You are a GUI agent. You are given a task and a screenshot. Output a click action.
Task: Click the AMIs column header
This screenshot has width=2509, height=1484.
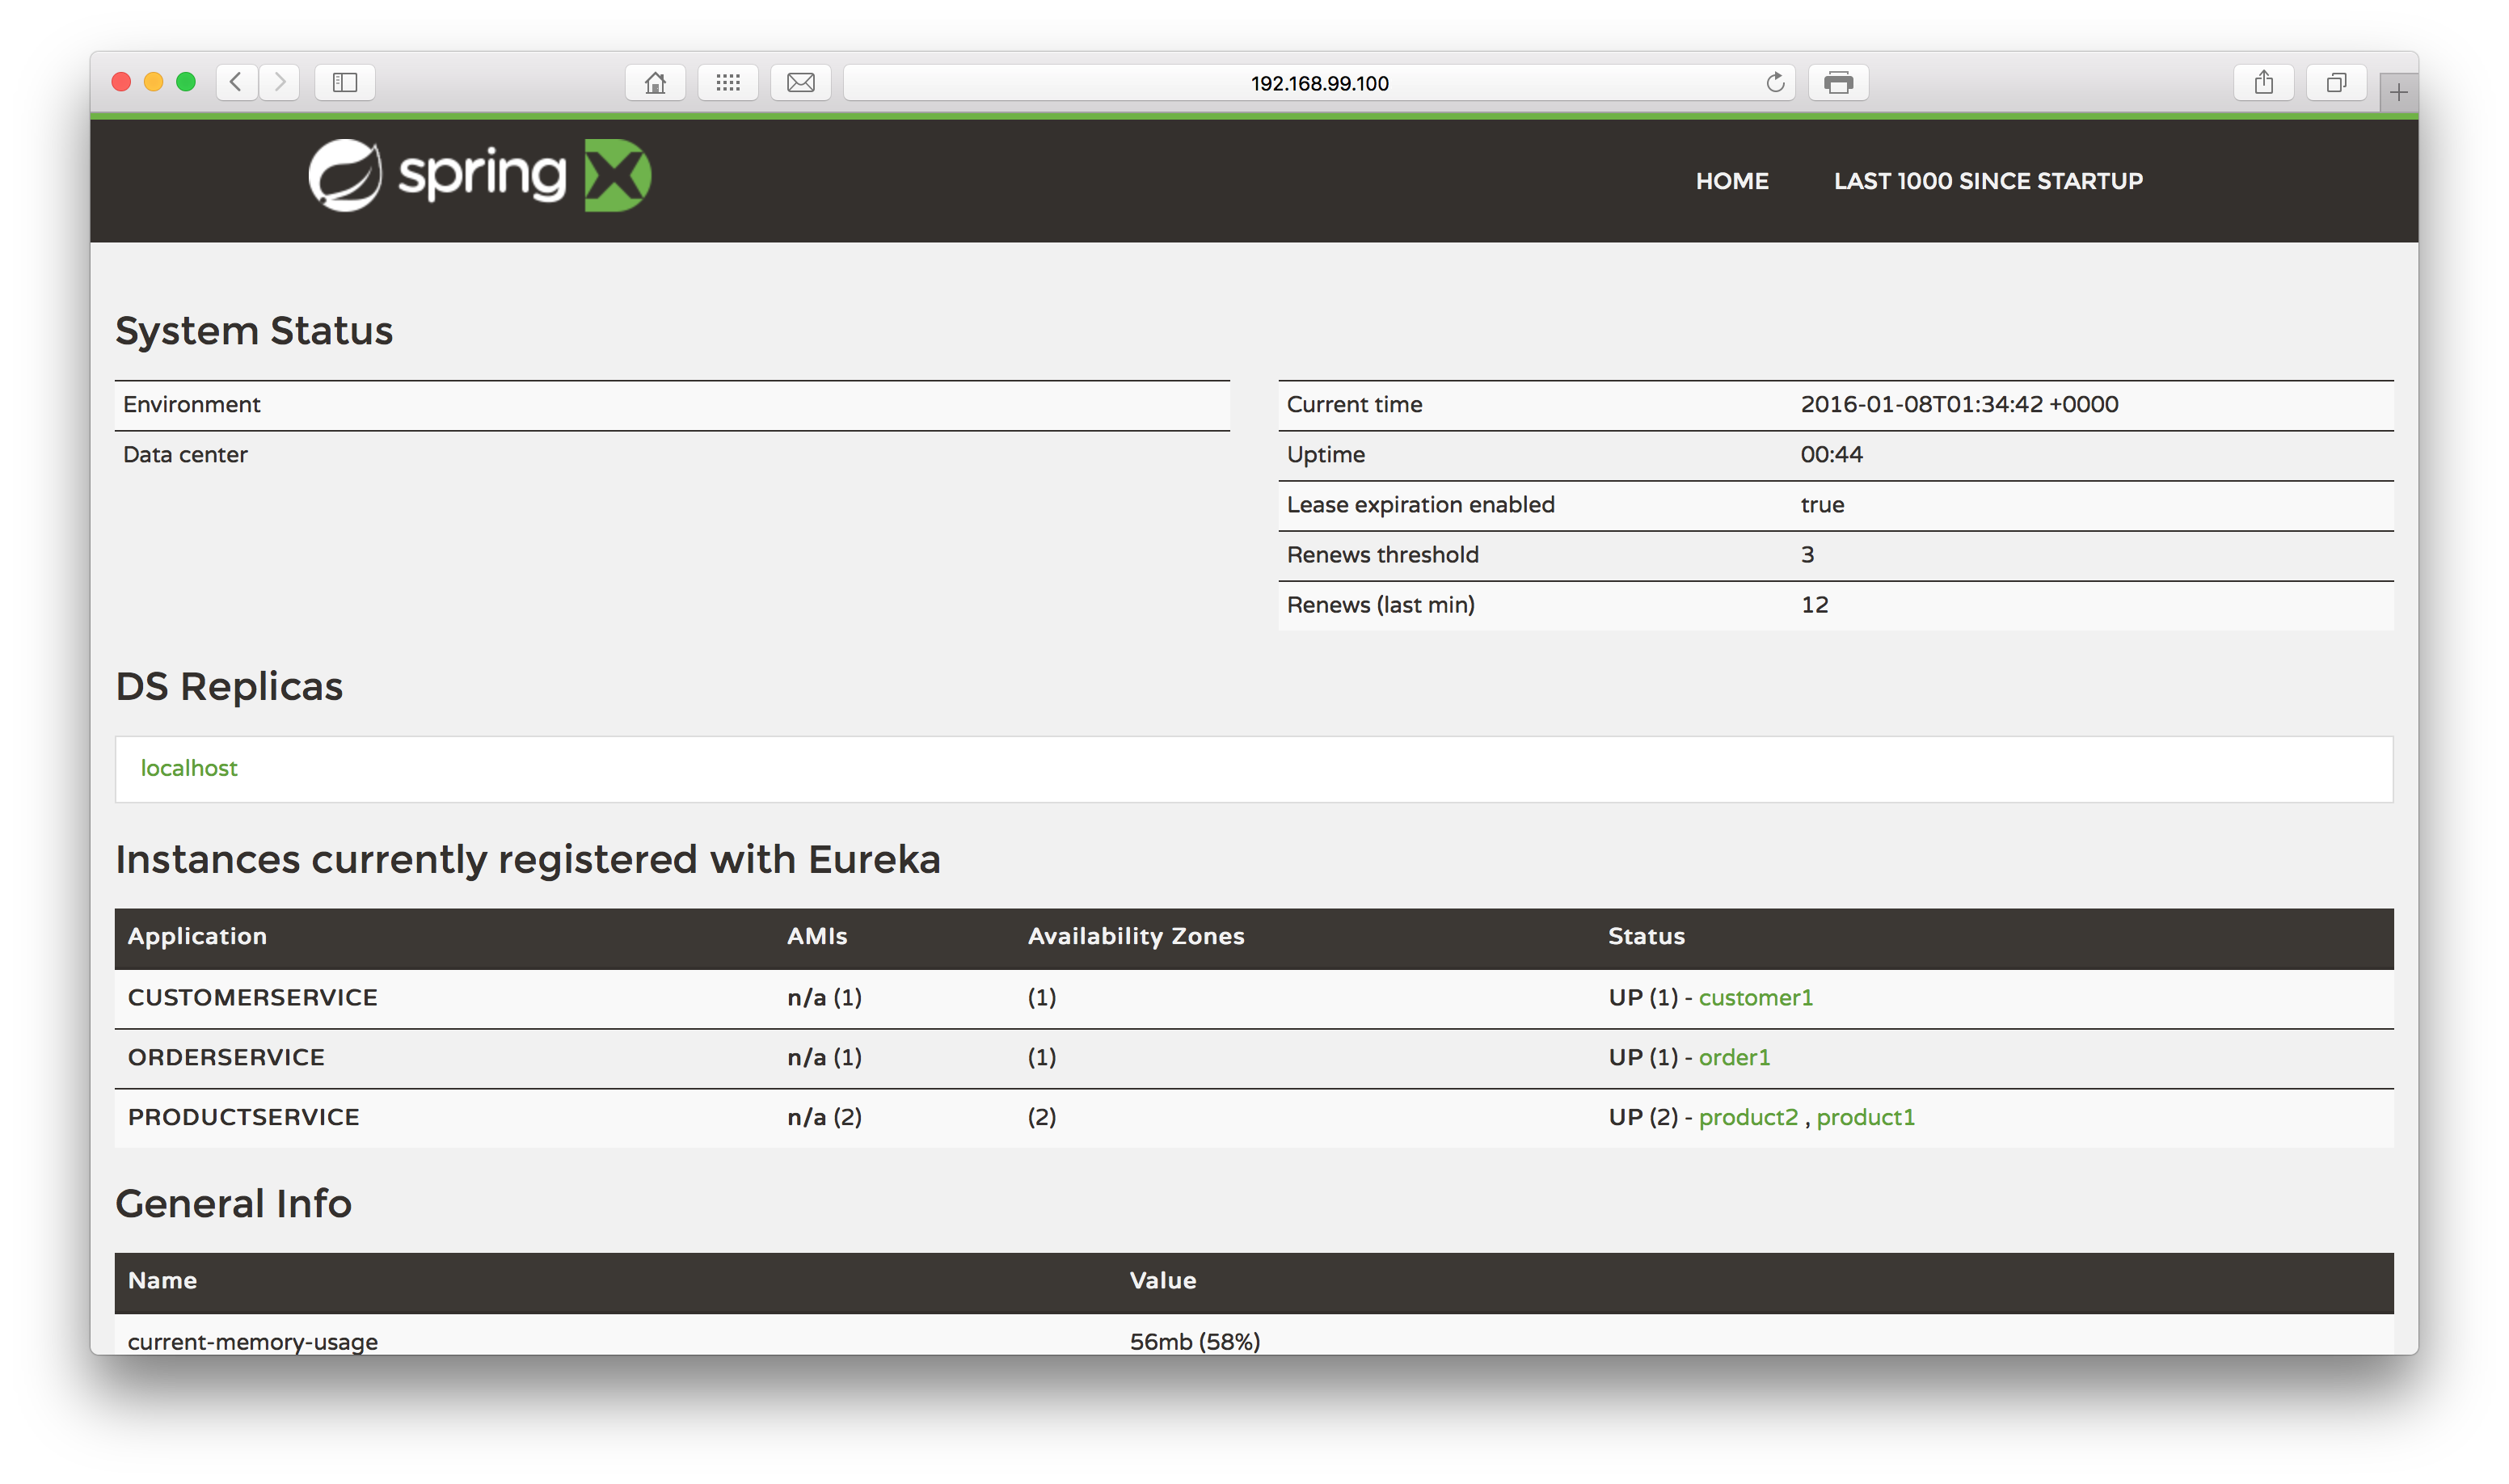(817, 936)
